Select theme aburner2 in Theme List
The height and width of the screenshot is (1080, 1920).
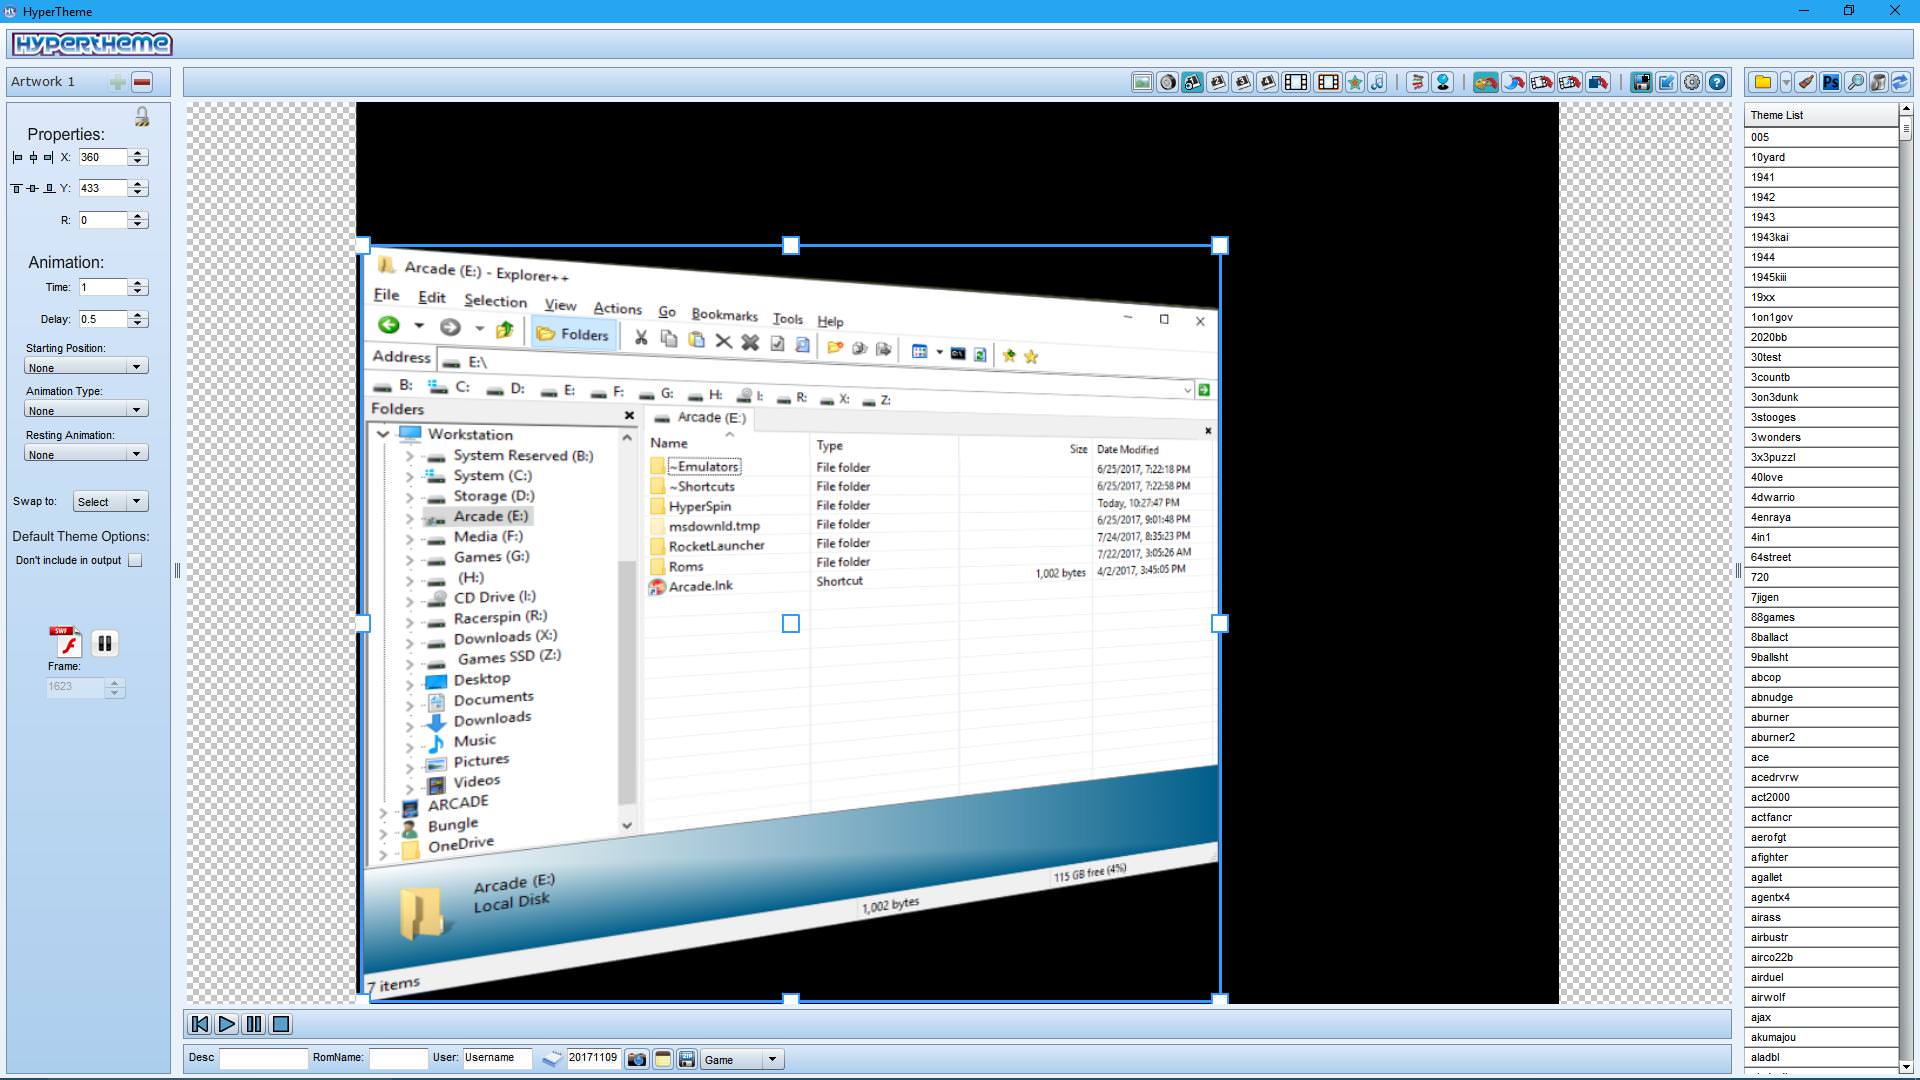[x=1821, y=737]
